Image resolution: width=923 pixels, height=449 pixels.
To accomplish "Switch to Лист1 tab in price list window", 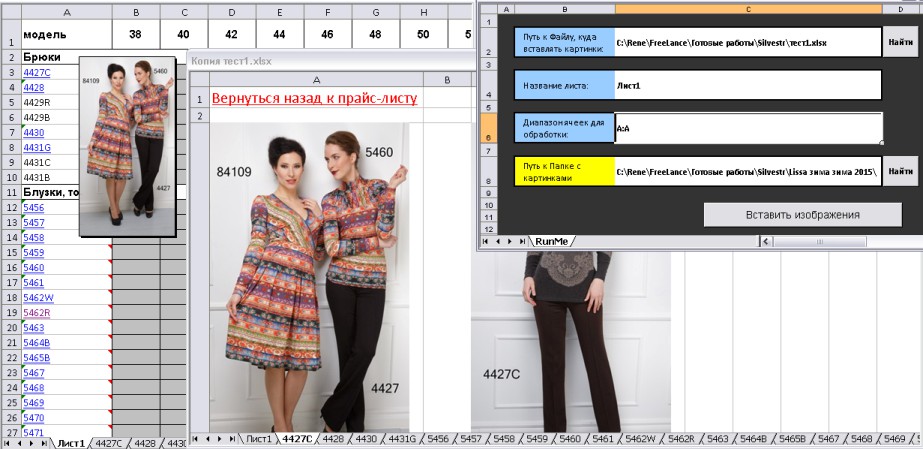I will [x=71, y=443].
